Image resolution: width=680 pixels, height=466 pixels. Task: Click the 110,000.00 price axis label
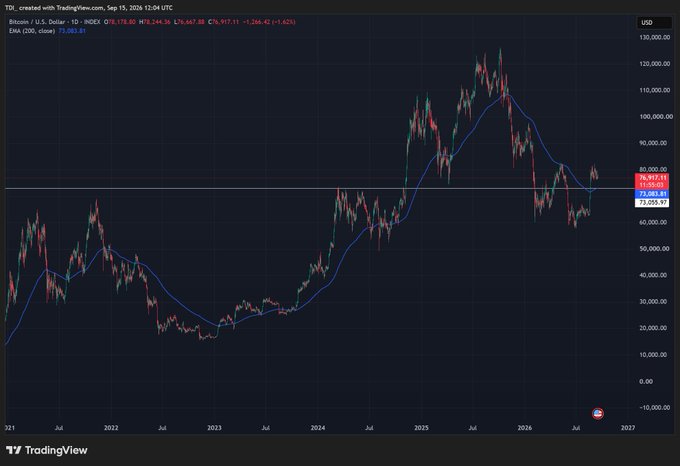click(x=655, y=90)
